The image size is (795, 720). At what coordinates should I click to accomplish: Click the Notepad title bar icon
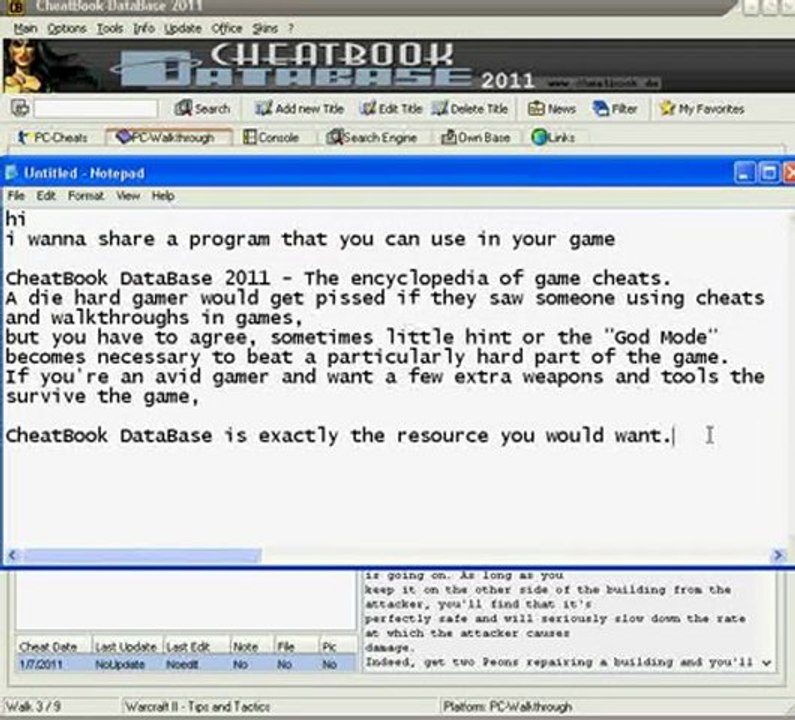click(x=11, y=173)
